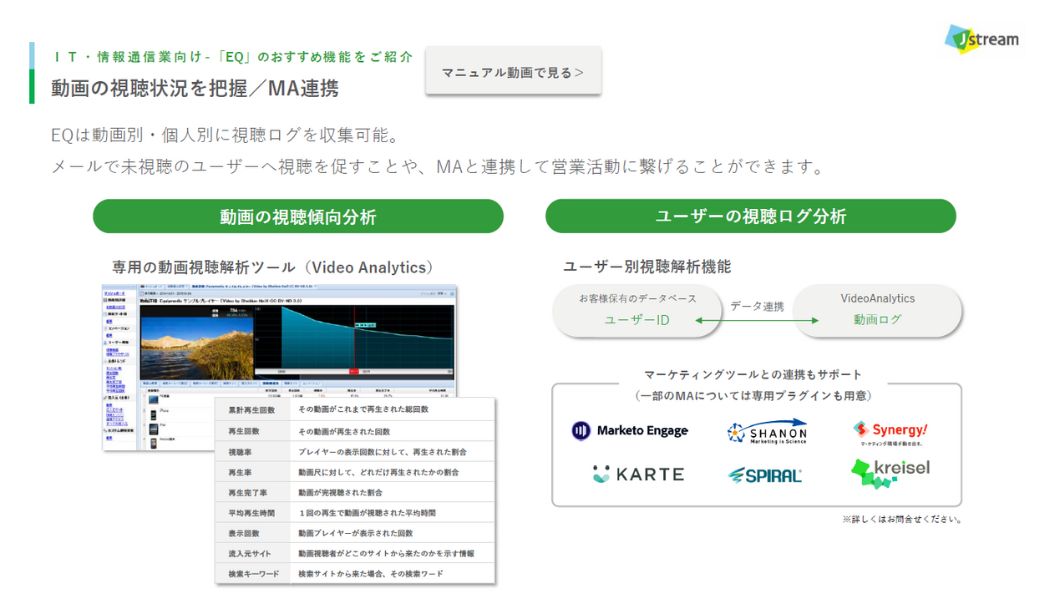
Task: Click the 動画の視聴状況を把握／MA連携 heading
Action: 195,88
